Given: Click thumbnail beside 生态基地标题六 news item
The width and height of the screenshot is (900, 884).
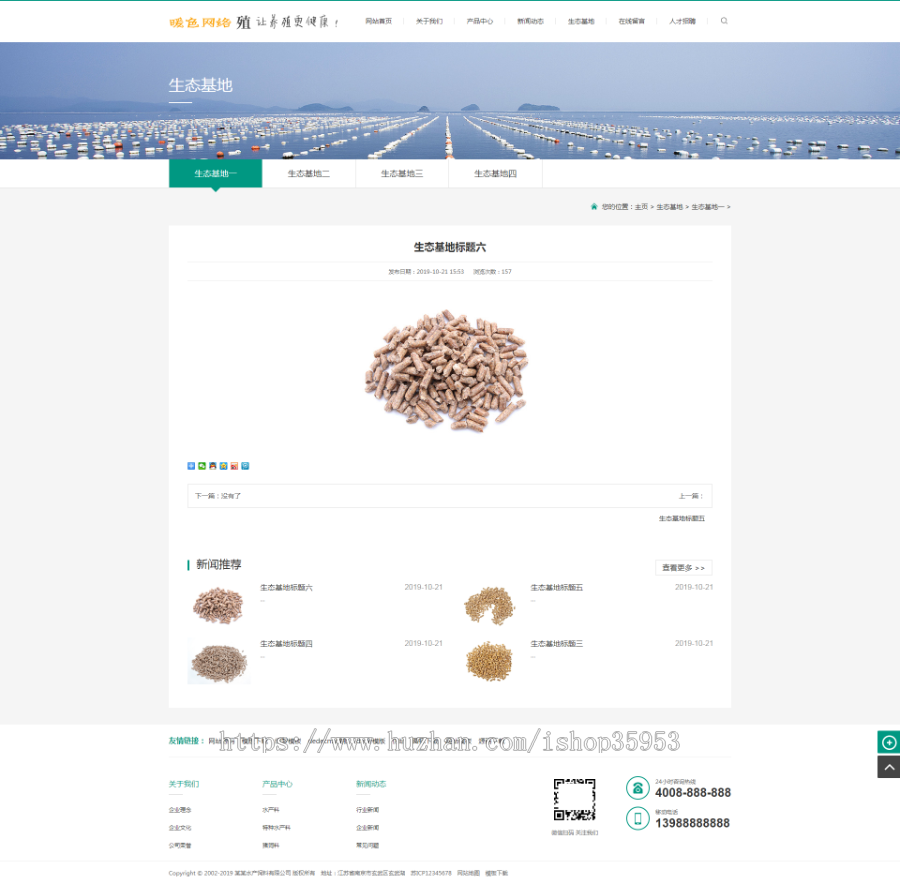Looking at the screenshot, I should (x=219, y=605).
